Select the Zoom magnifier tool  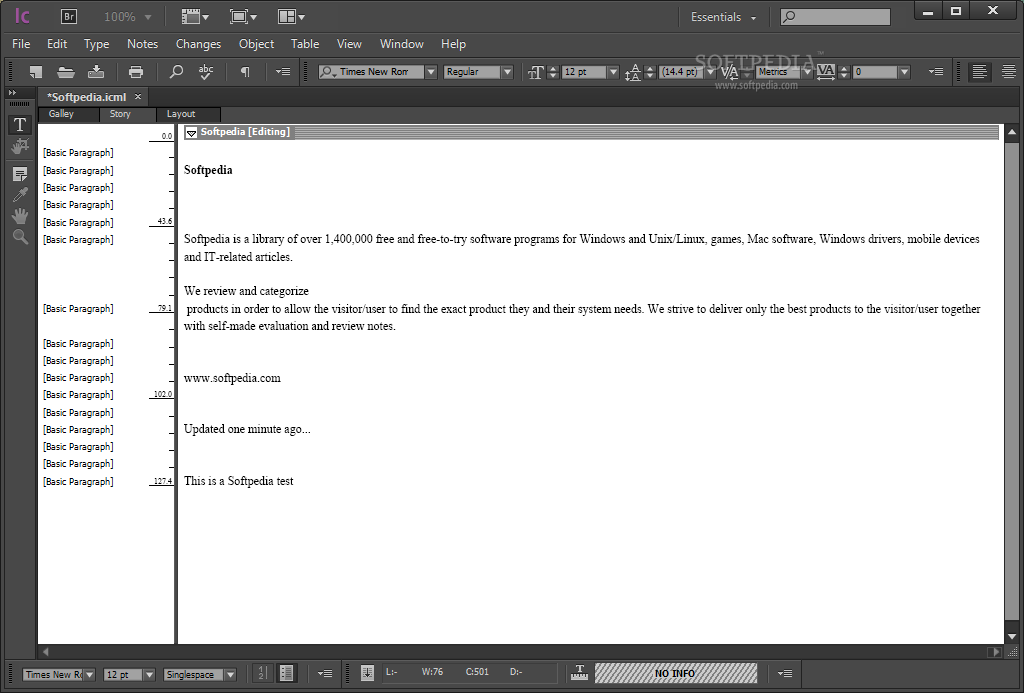[x=19, y=237]
